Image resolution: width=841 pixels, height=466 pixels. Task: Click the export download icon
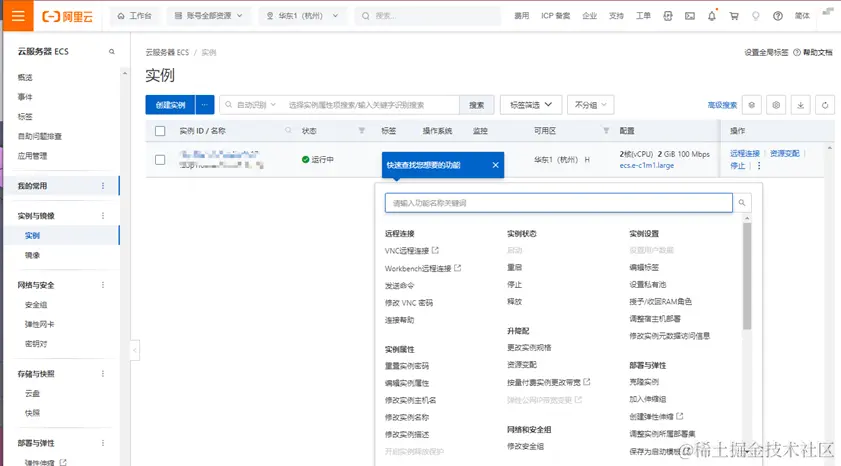click(800, 105)
